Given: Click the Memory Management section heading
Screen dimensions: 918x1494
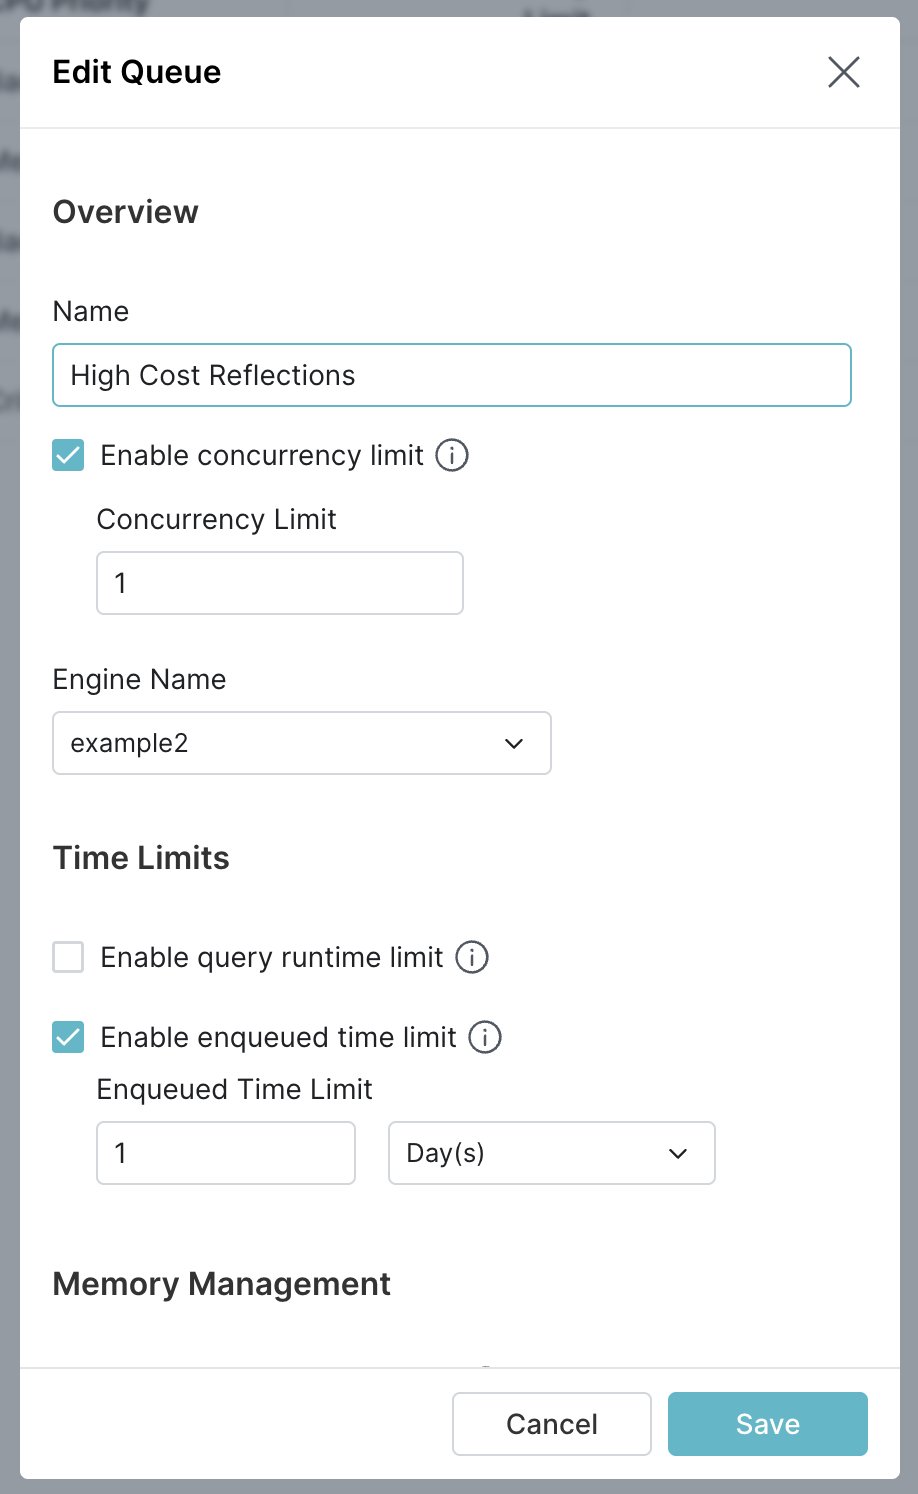Looking at the screenshot, I should click(222, 1284).
